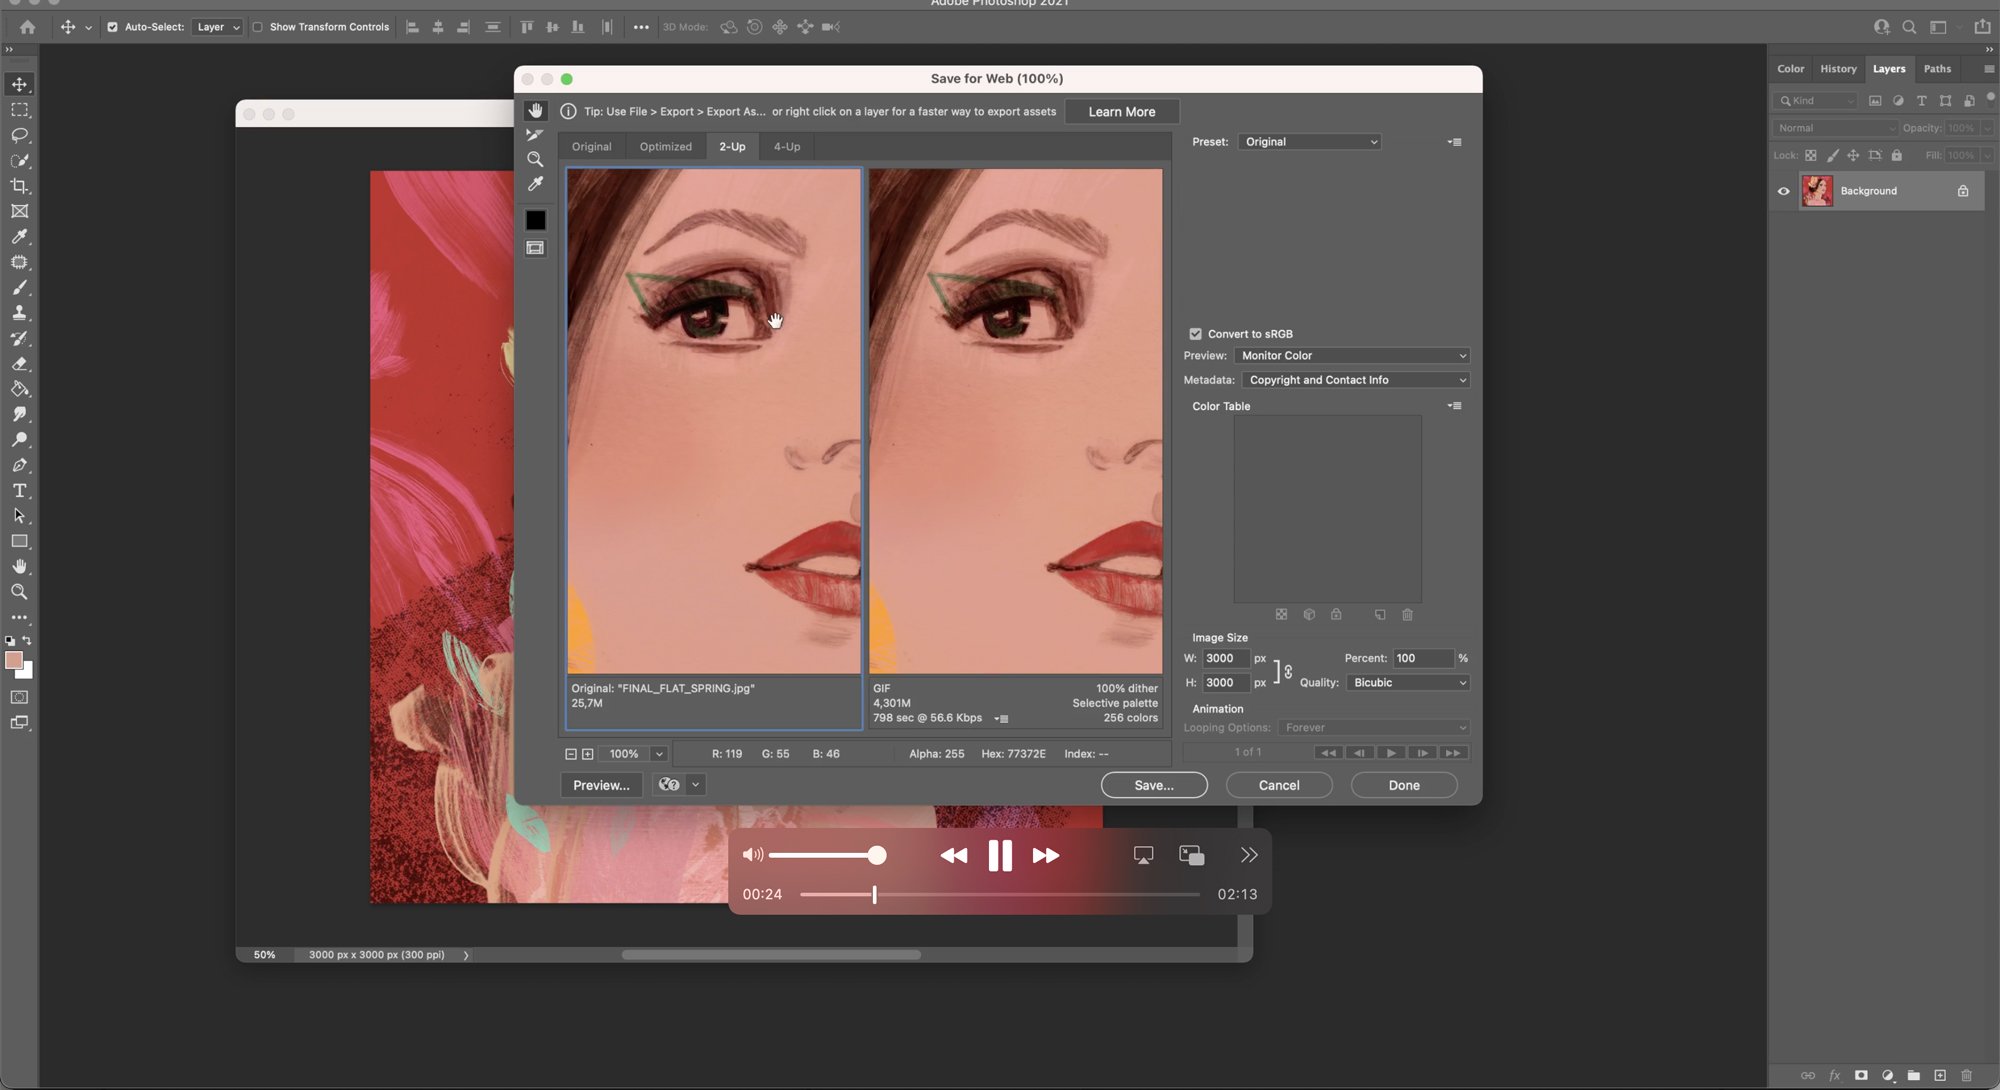
Task: Click the Preview... button
Action: pos(601,785)
